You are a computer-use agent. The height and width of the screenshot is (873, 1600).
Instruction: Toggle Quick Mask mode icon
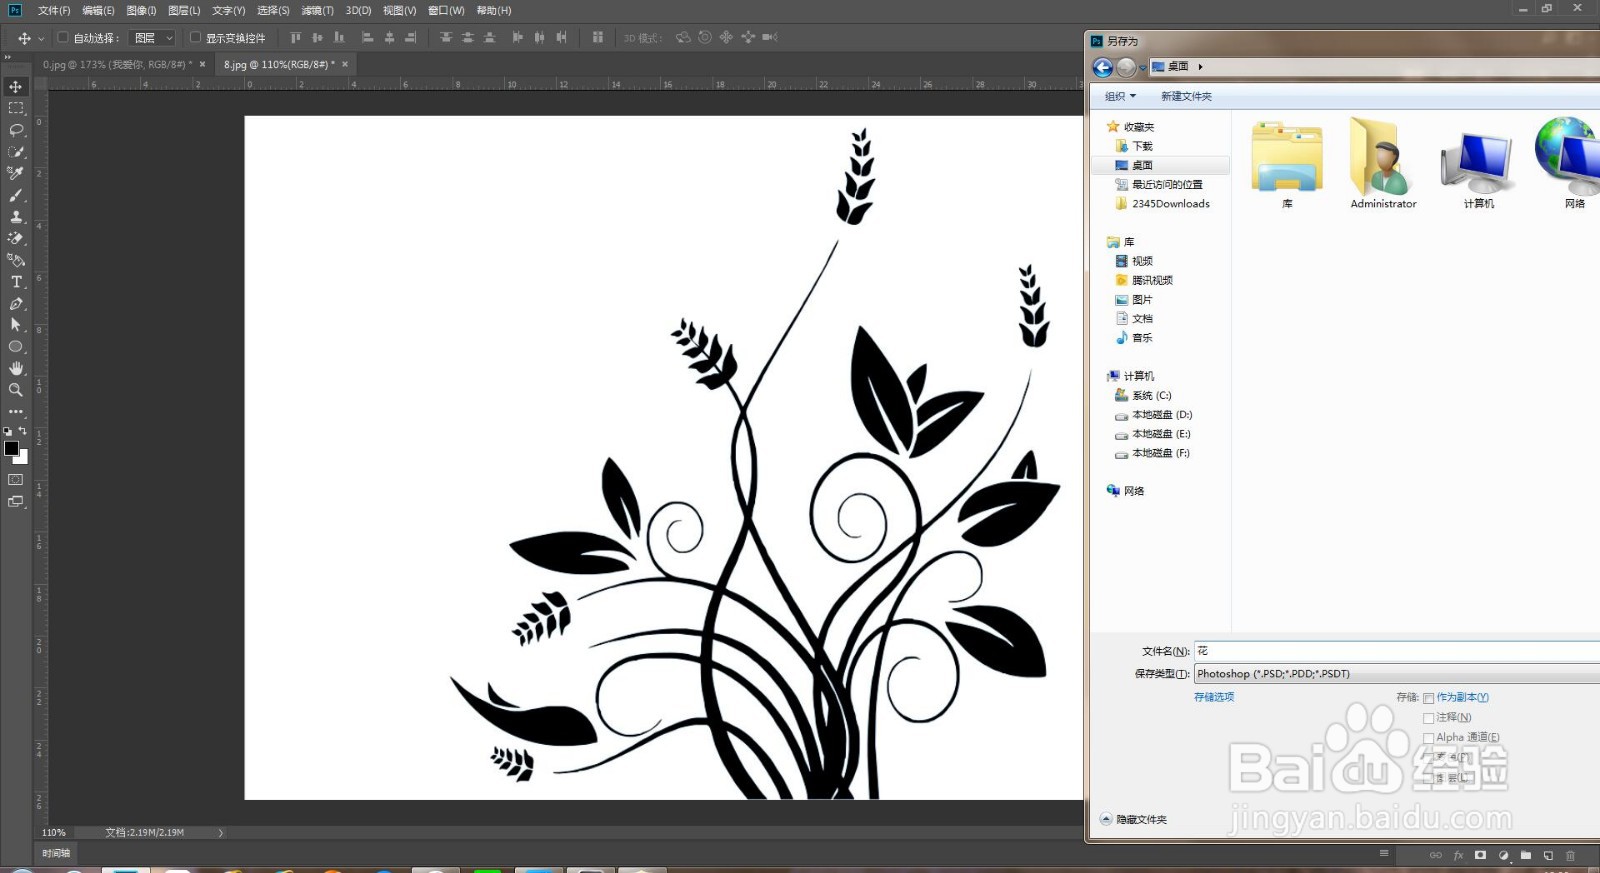click(x=16, y=480)
